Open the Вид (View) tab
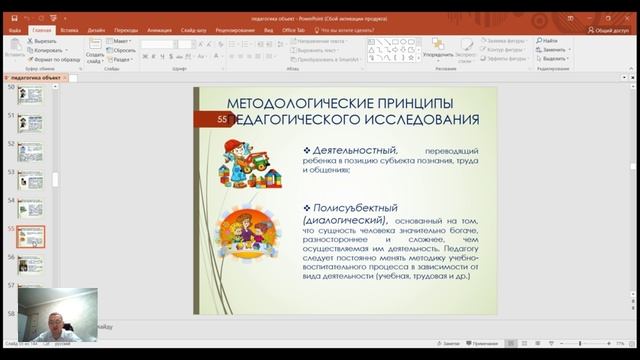Viewport: 640px width, 360px height. [269, 30]
